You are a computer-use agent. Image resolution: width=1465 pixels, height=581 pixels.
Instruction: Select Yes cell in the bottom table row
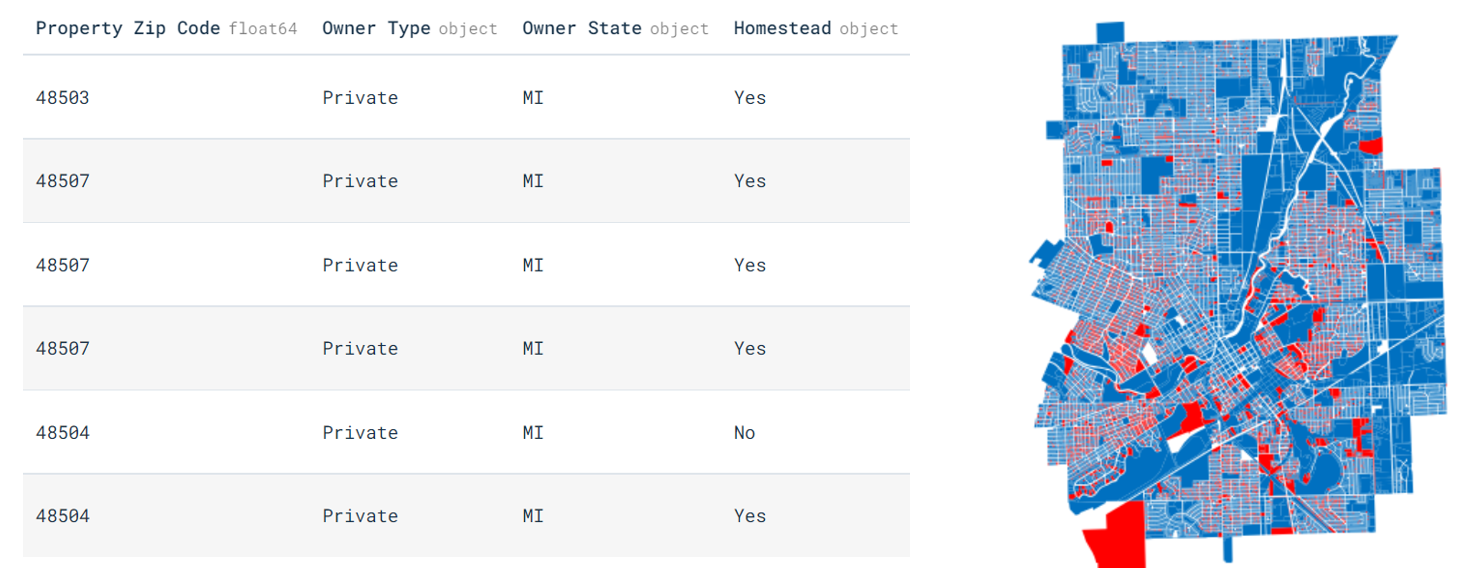tap(749, 516)
